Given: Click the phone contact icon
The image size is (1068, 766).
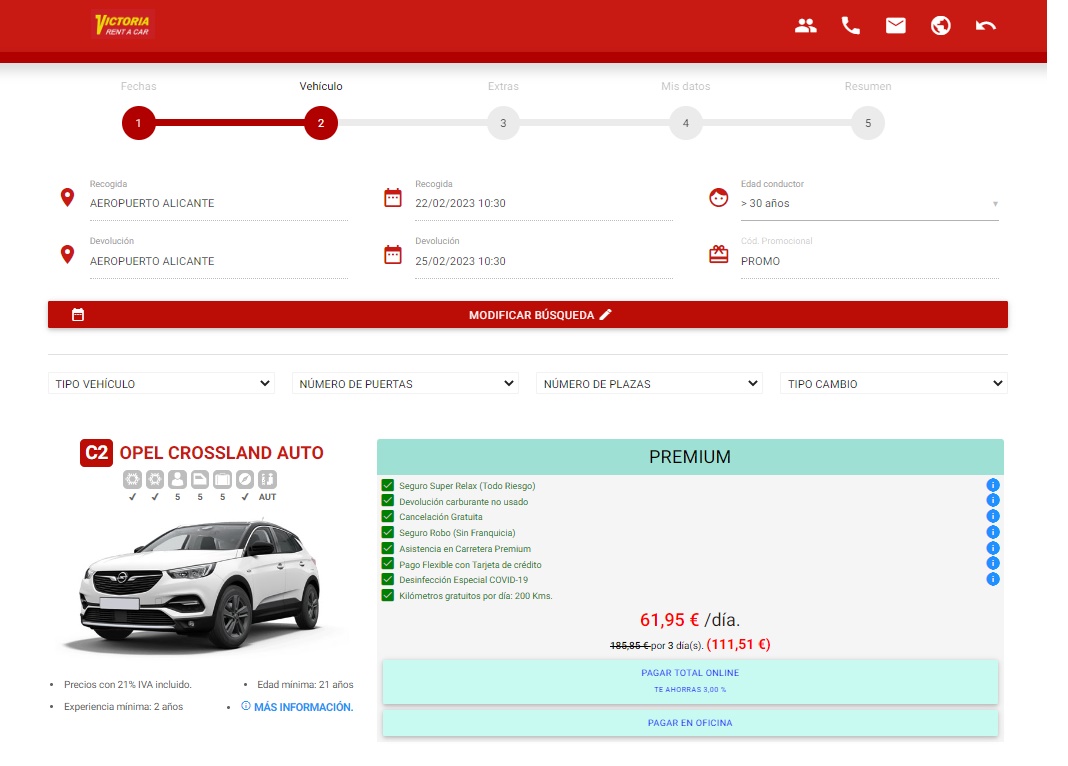Looking at the screenshot, I should 851,26.
